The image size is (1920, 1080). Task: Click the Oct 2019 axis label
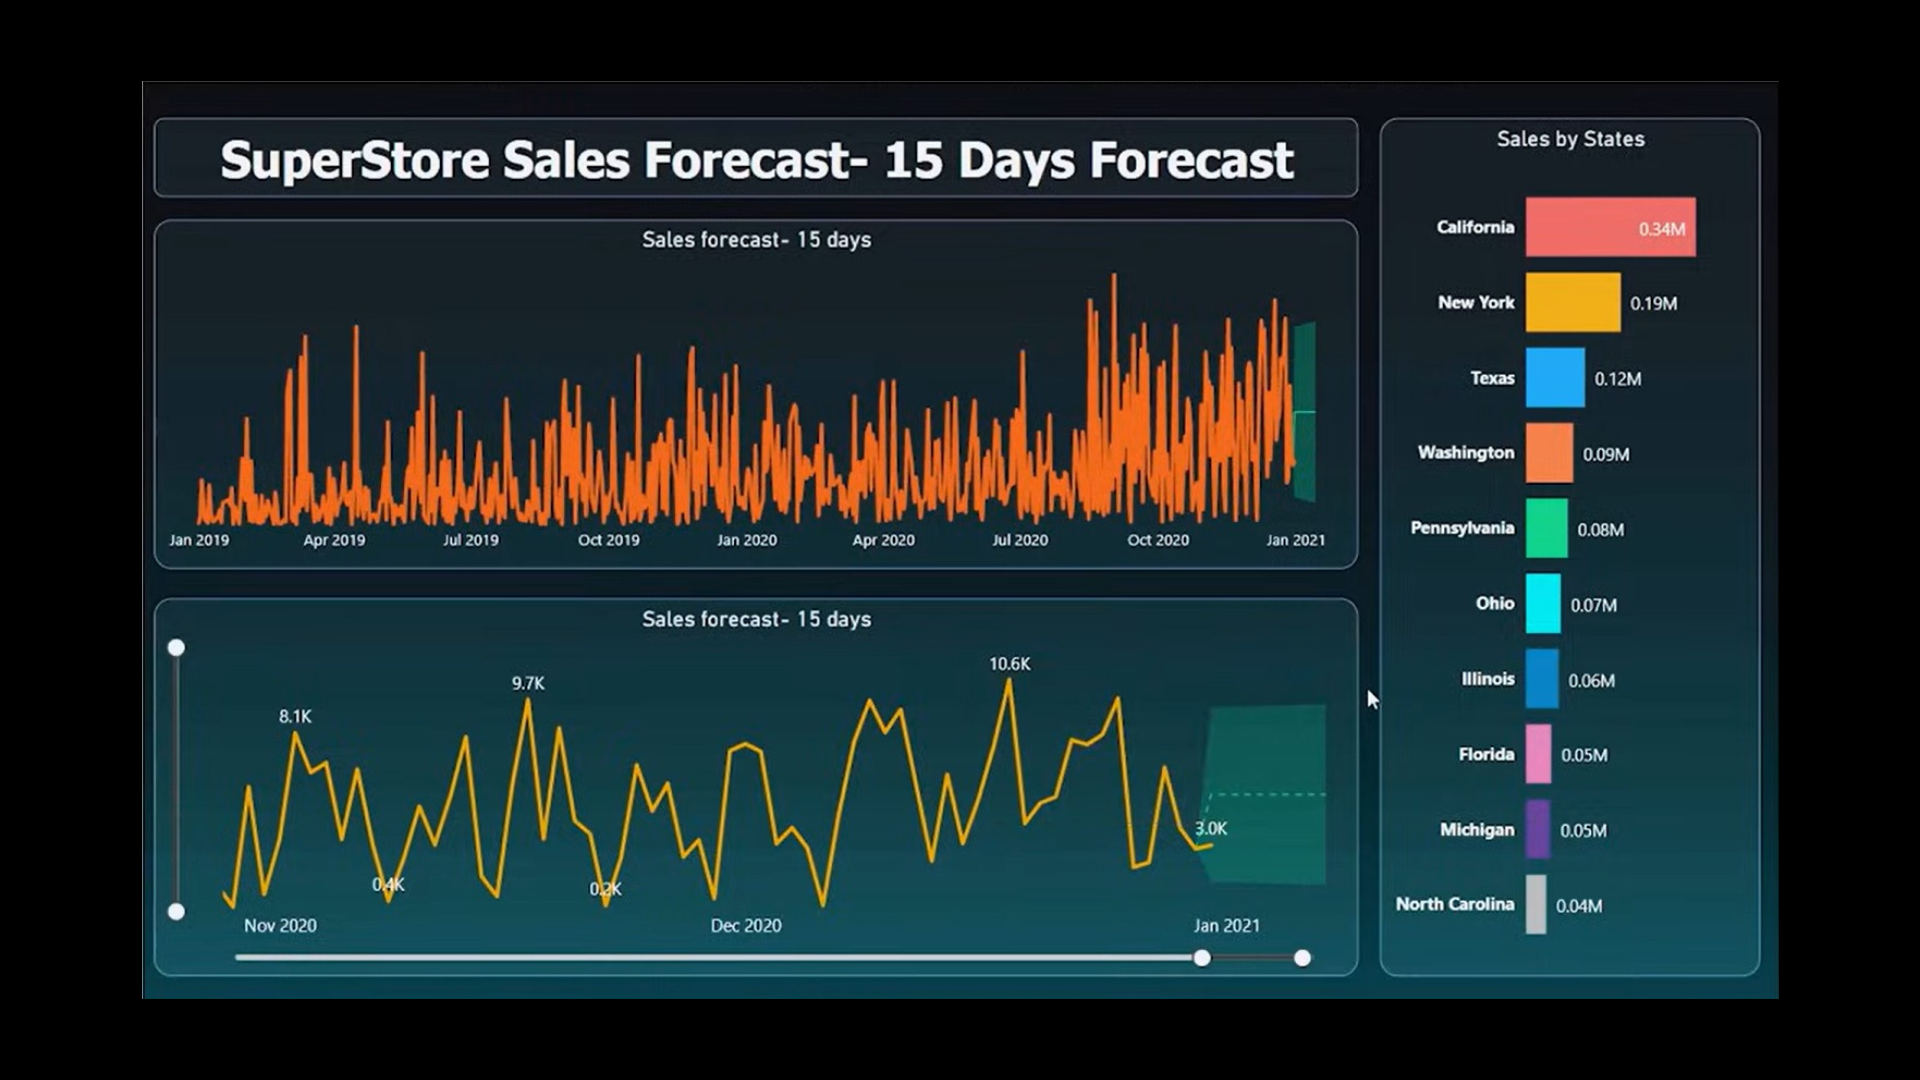(608, 540)
